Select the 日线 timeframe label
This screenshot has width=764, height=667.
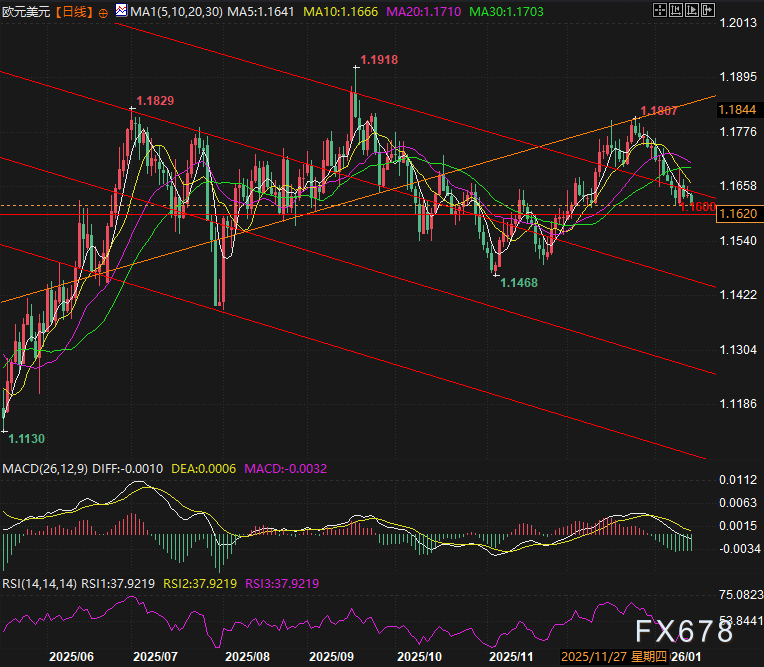tap(74, 12)
